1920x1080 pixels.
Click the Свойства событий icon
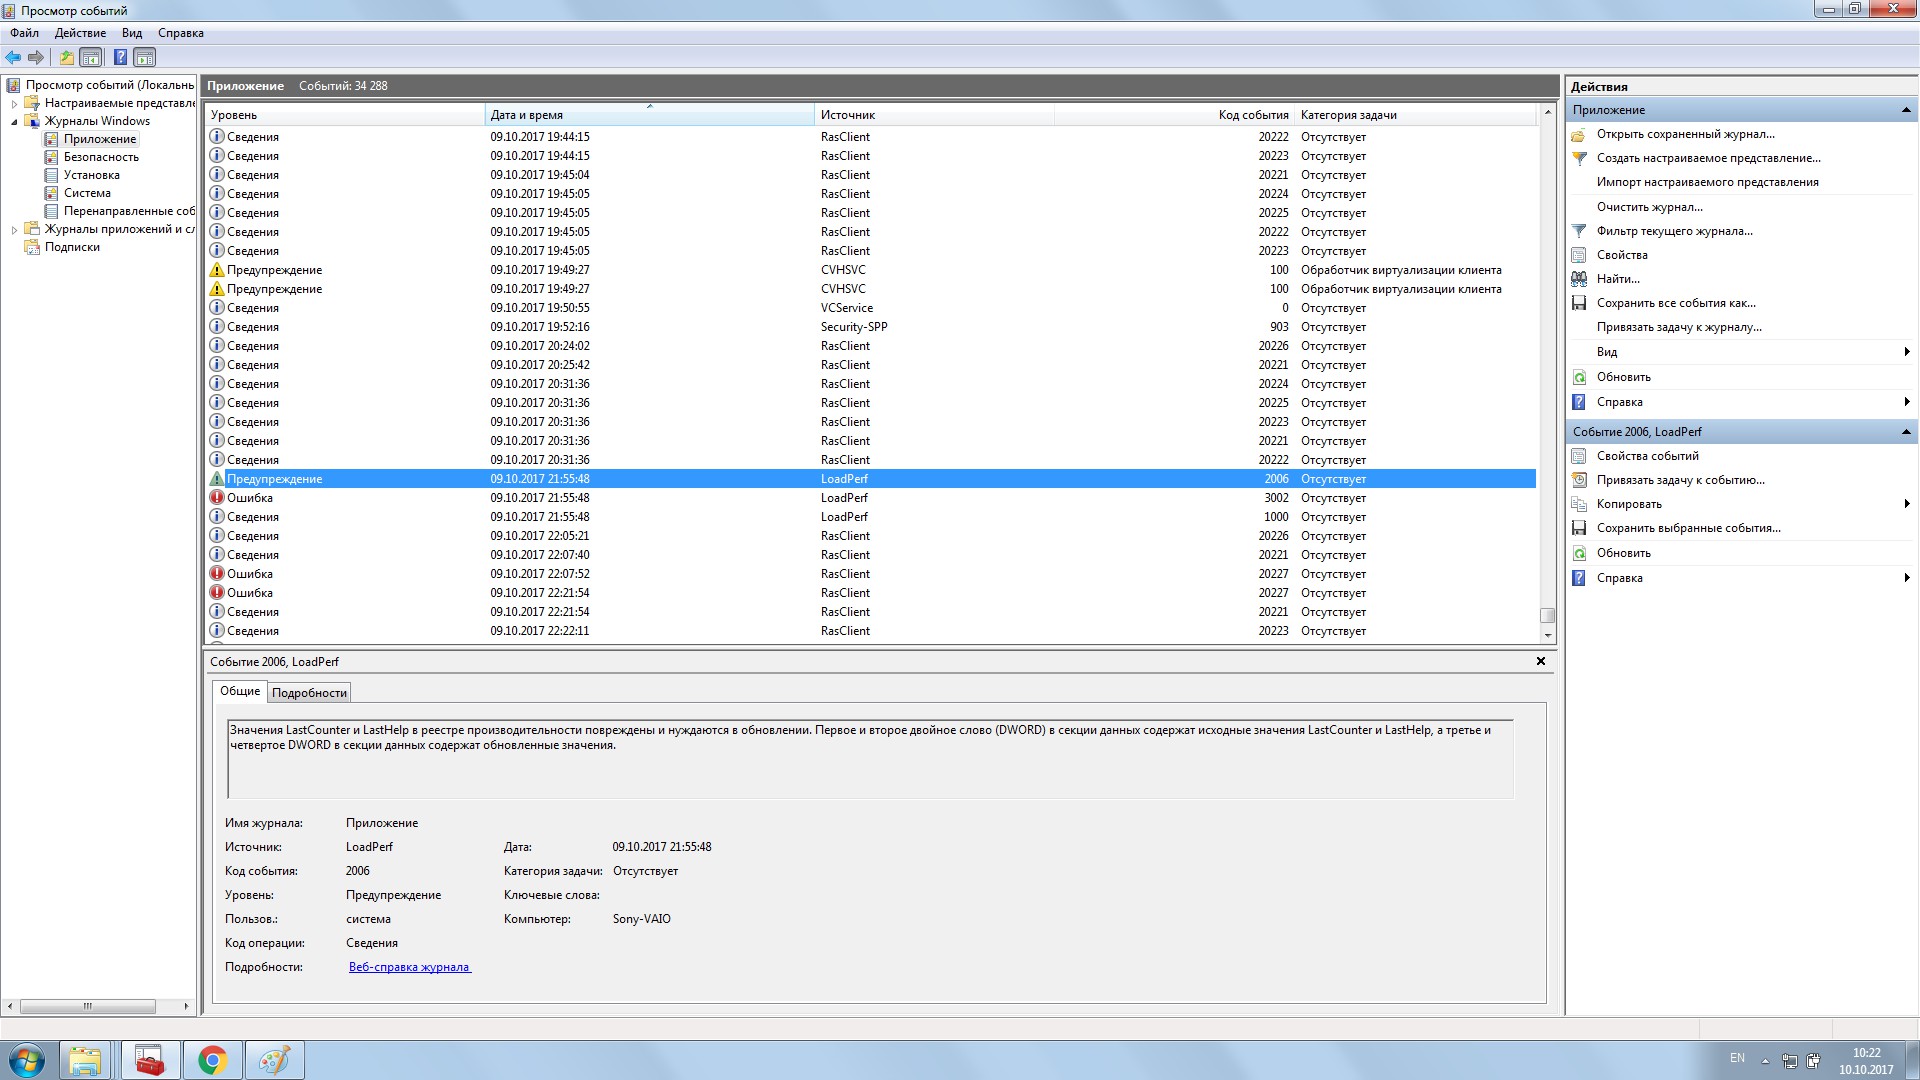1579,456
